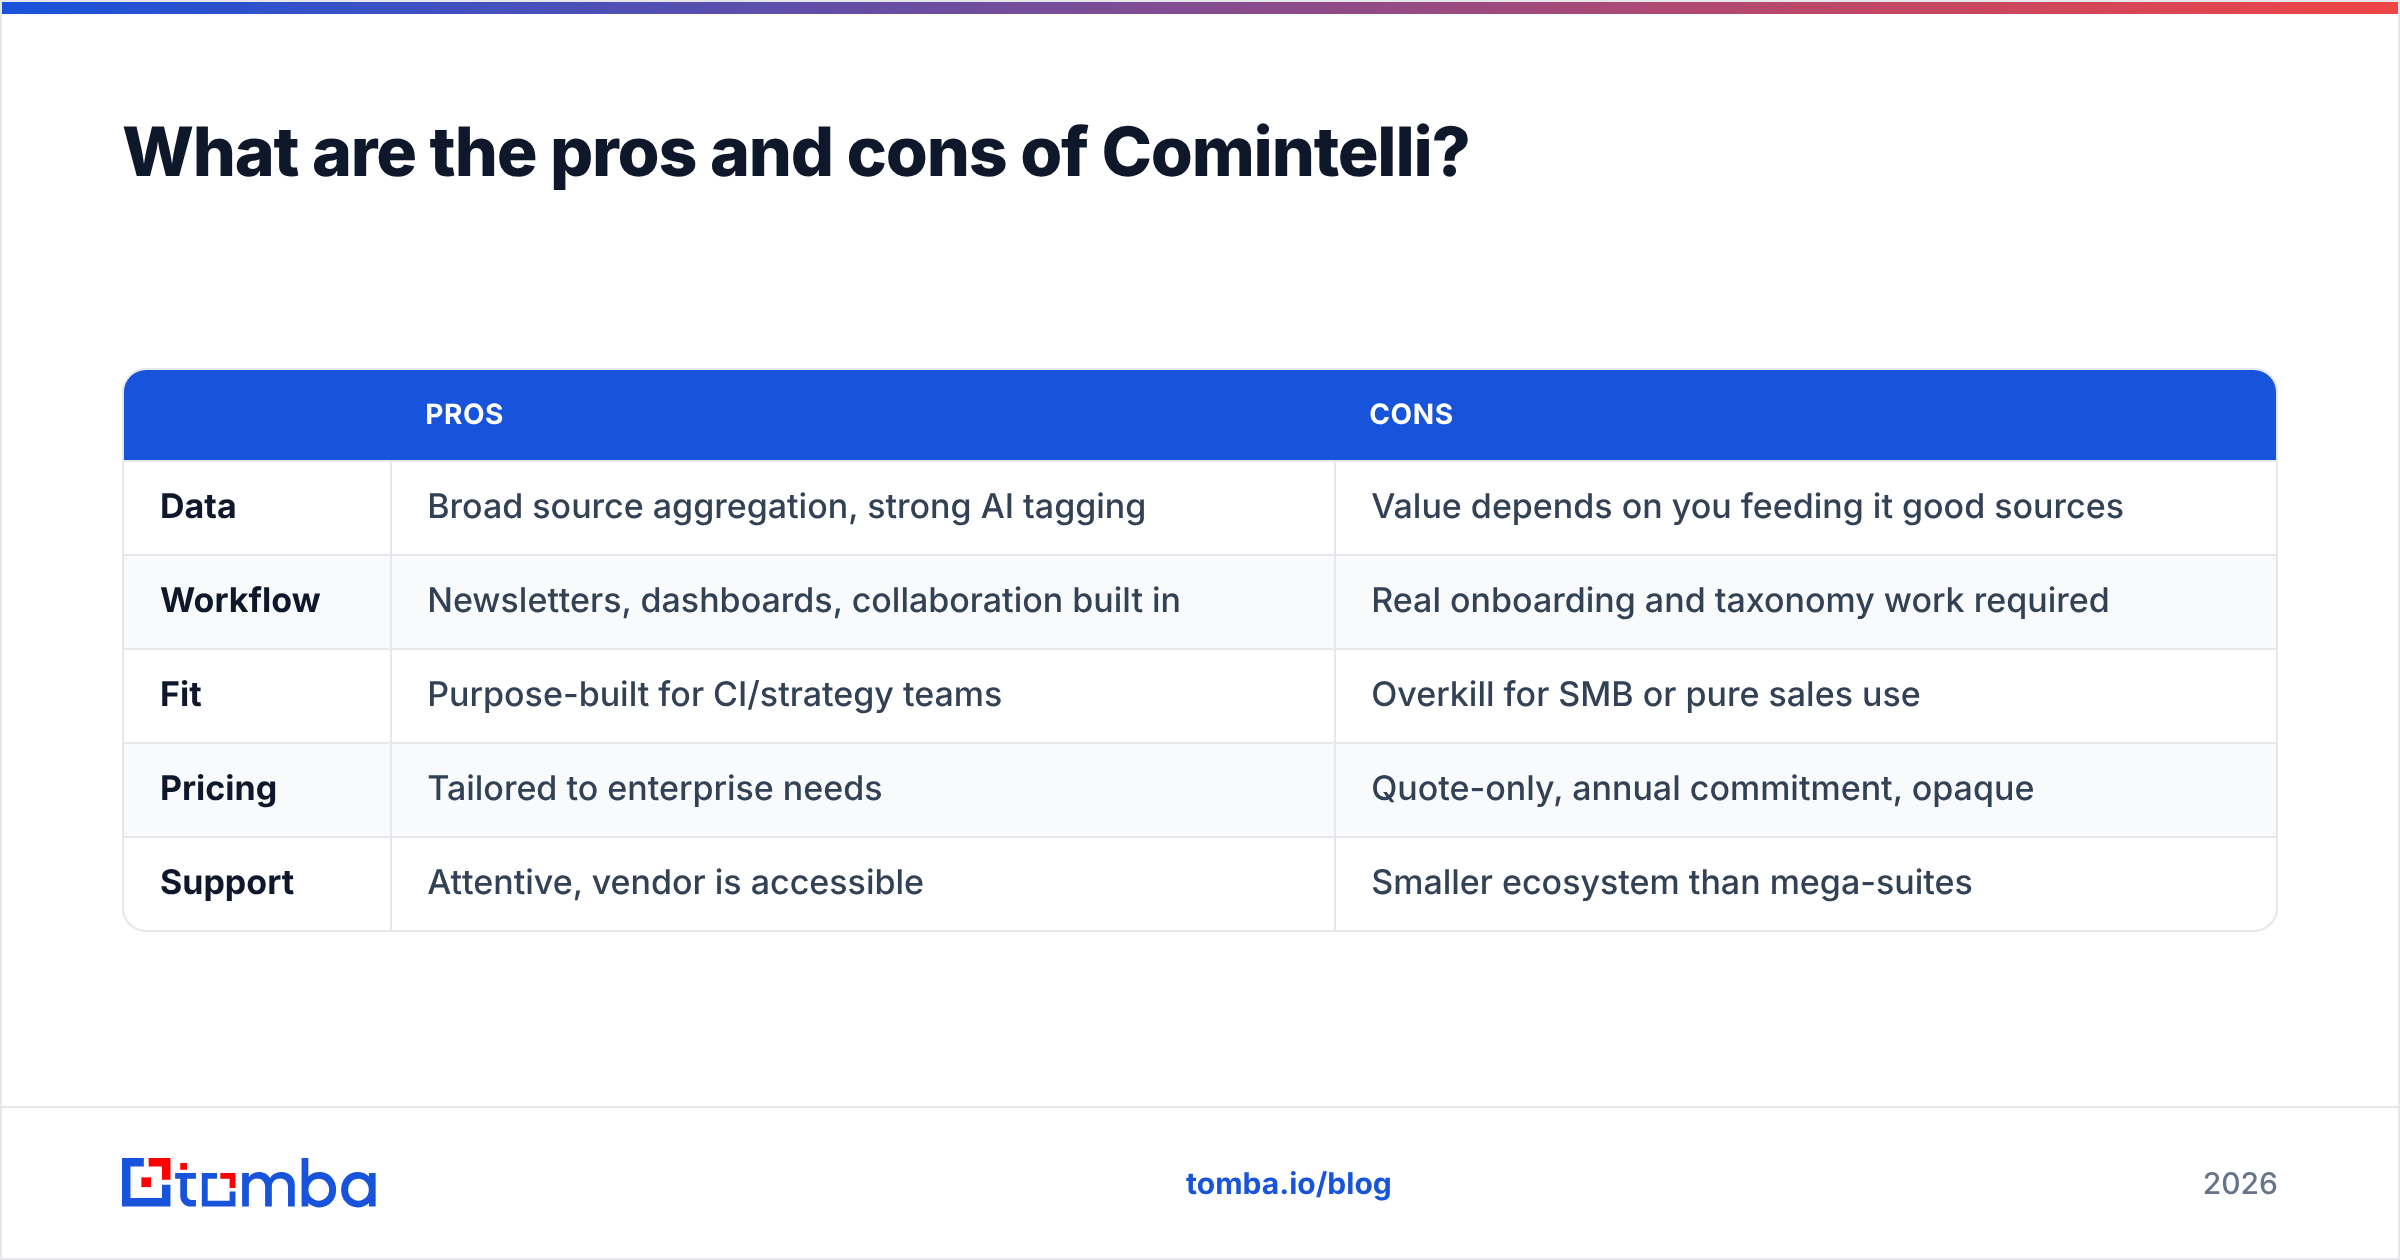Click 'Real onboarding and taxonomy work required'
The height and width of the screenshot is (1260, 2400).
(x=1740, y=601)
